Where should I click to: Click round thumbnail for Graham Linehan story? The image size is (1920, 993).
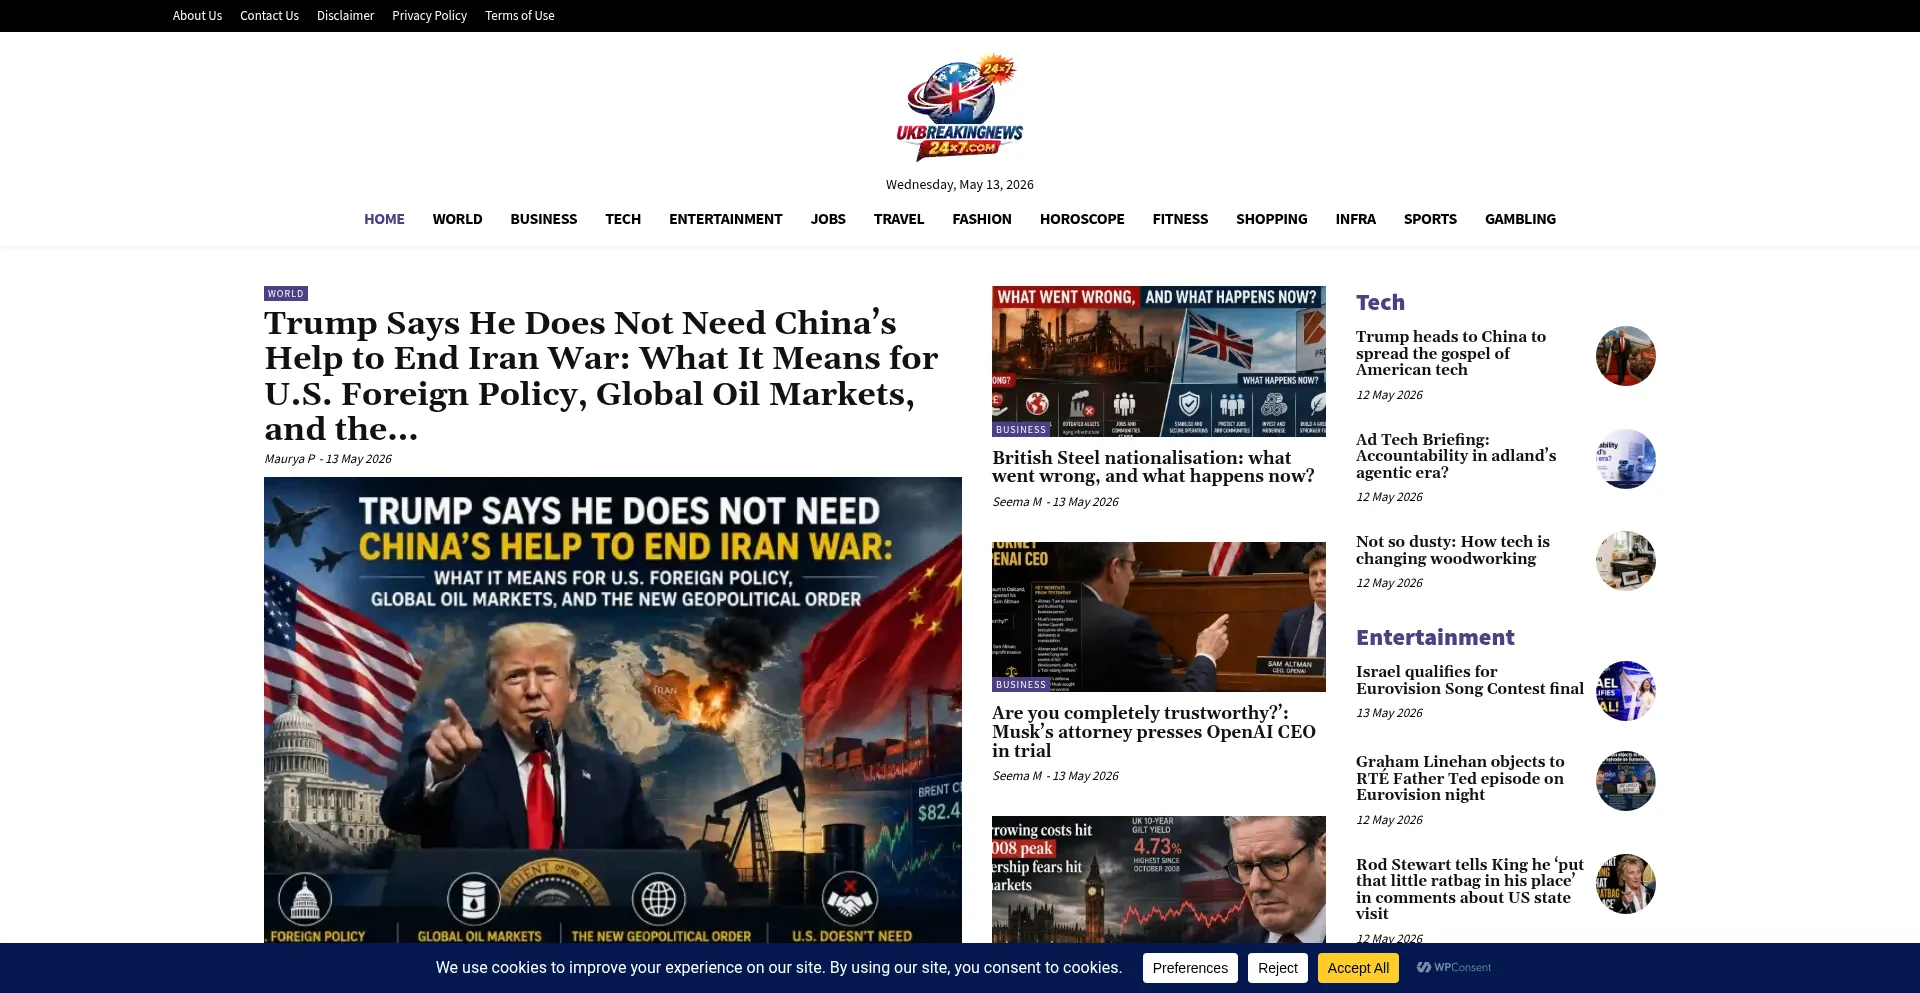[x=1625, y=781]
